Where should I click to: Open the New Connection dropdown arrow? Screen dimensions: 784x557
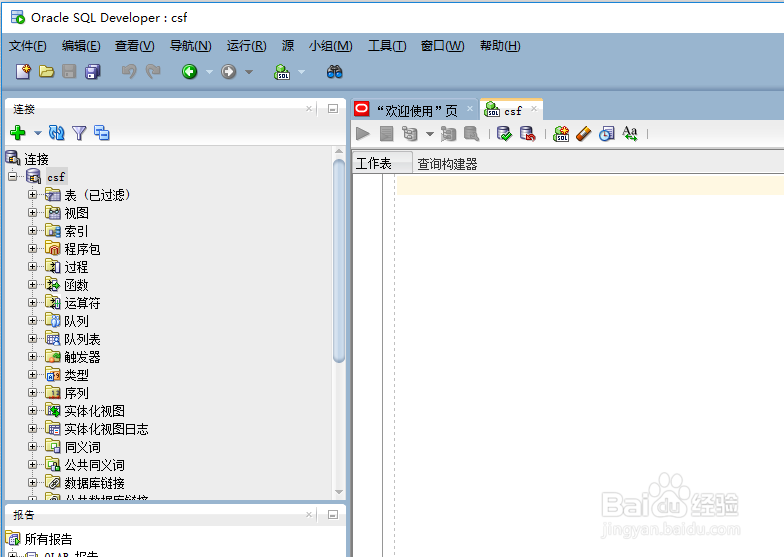[38, 133]
